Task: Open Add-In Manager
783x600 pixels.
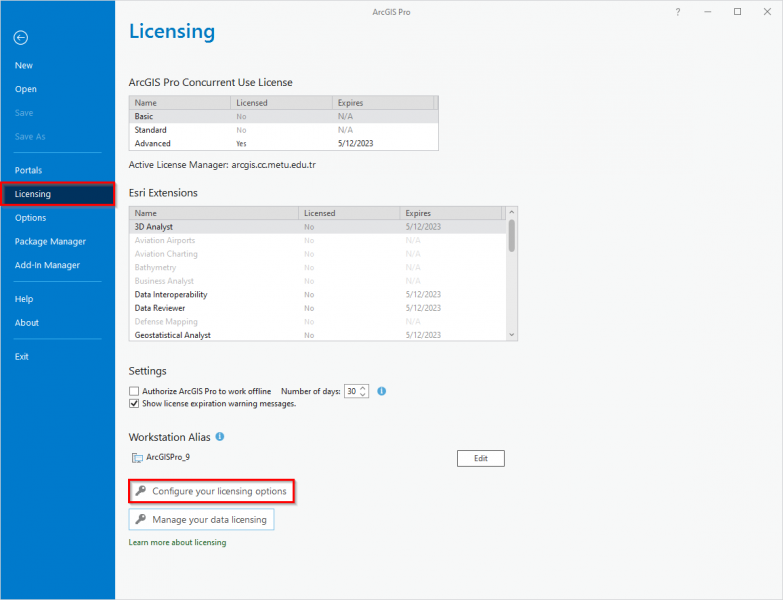Action: tap(47, 265)
